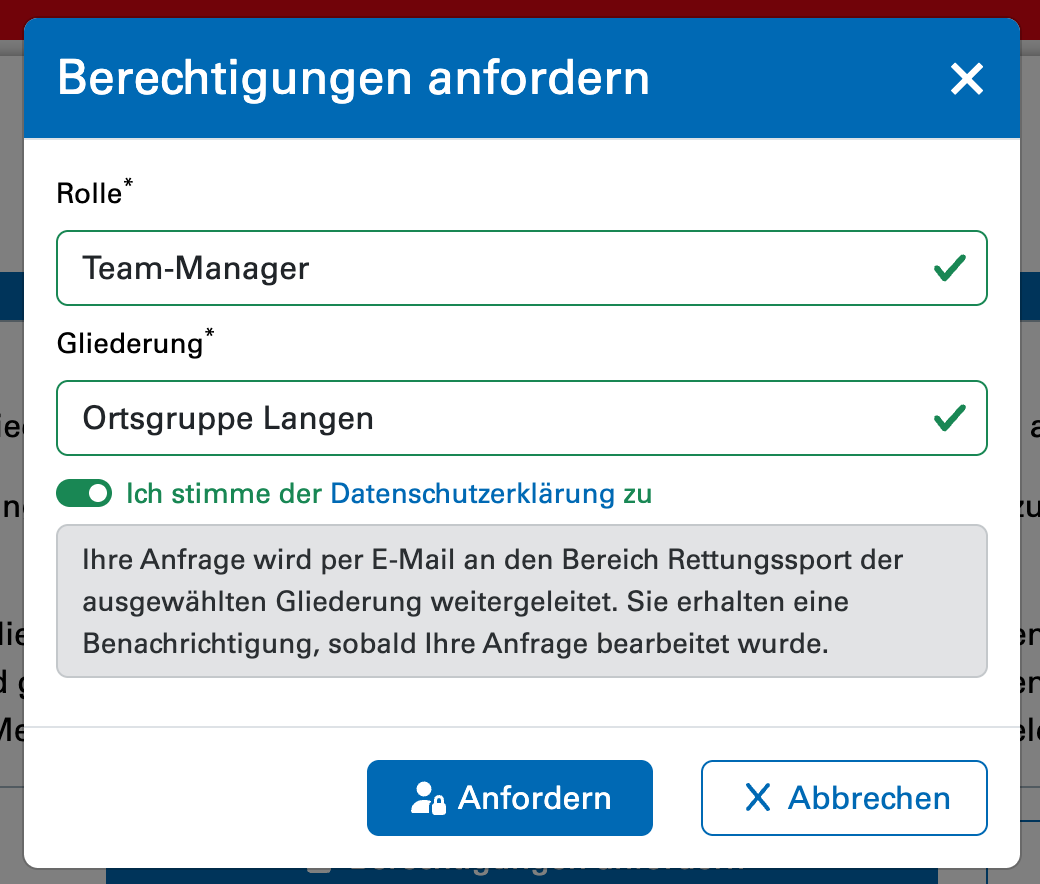Click the required asterisk beside the Gliederung label
The height and width of the screenshot is (884, 1040).
[209, 336]
